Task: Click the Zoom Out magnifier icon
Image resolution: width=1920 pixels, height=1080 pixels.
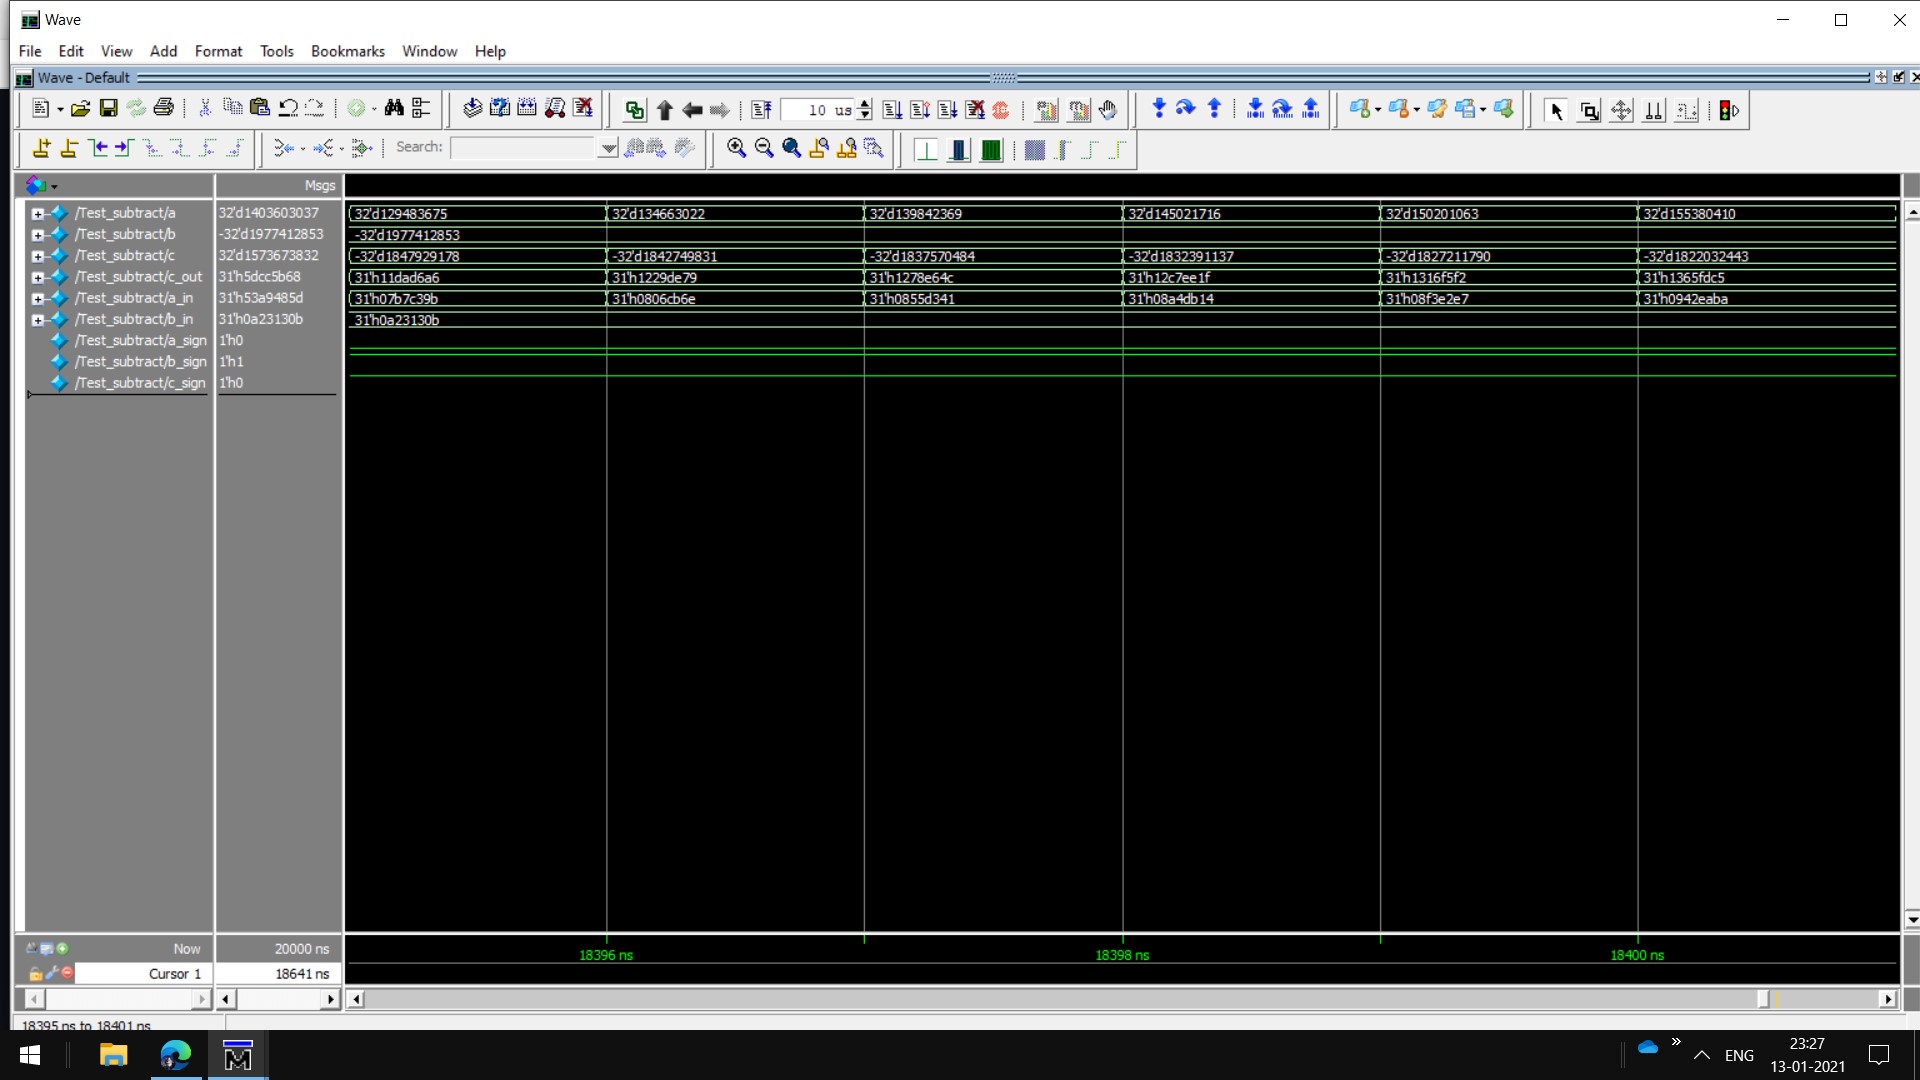Action: coord(764,148)
